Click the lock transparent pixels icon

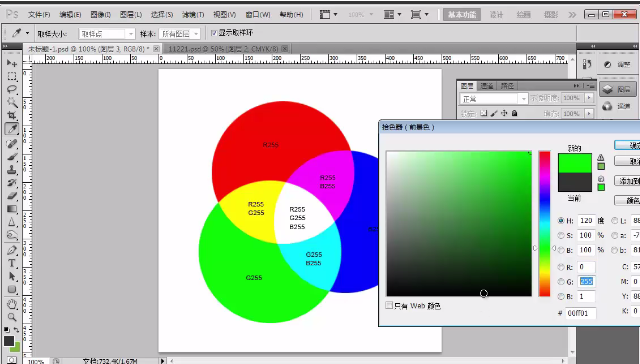tap(484, 113)
